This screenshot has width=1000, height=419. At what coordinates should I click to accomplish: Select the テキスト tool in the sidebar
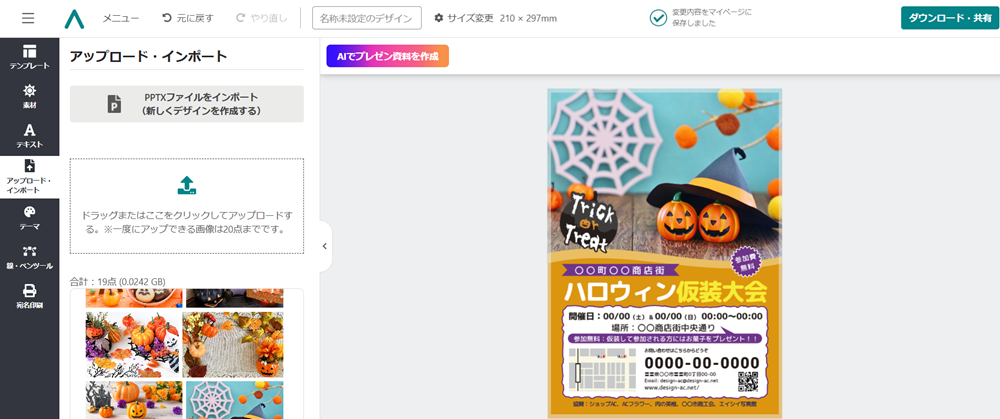[29, 136]
